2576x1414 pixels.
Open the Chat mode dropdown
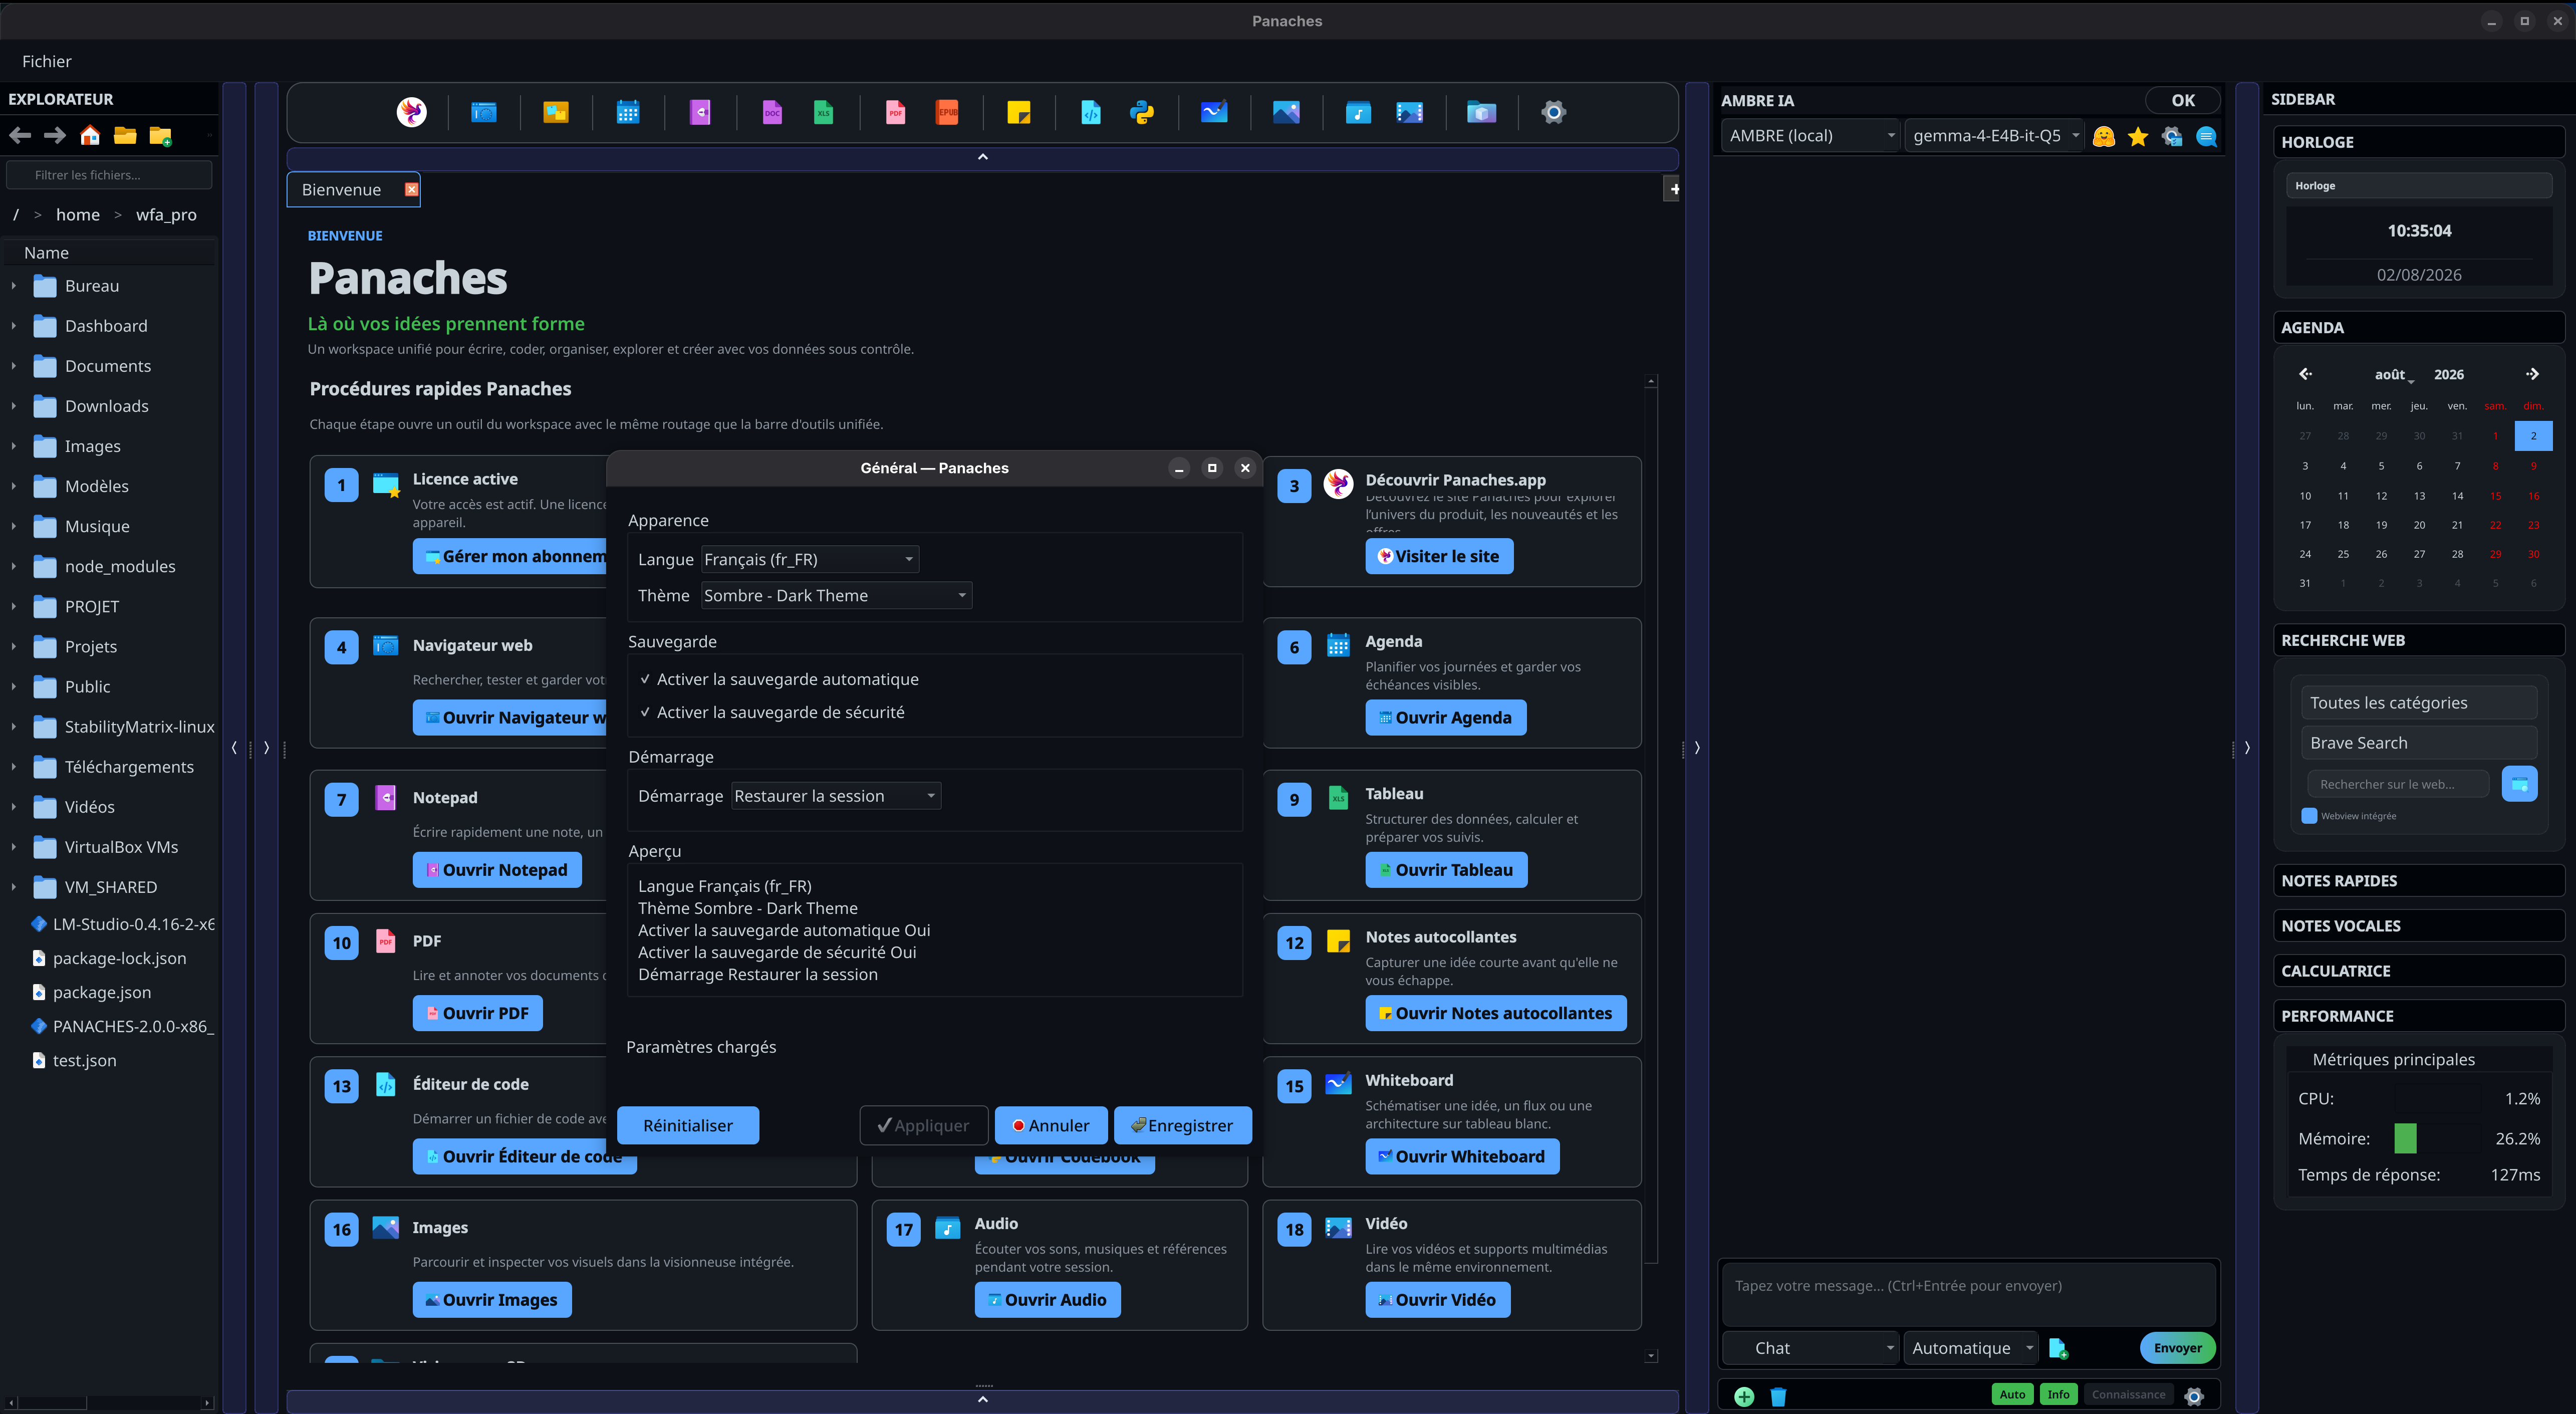1812,1348
